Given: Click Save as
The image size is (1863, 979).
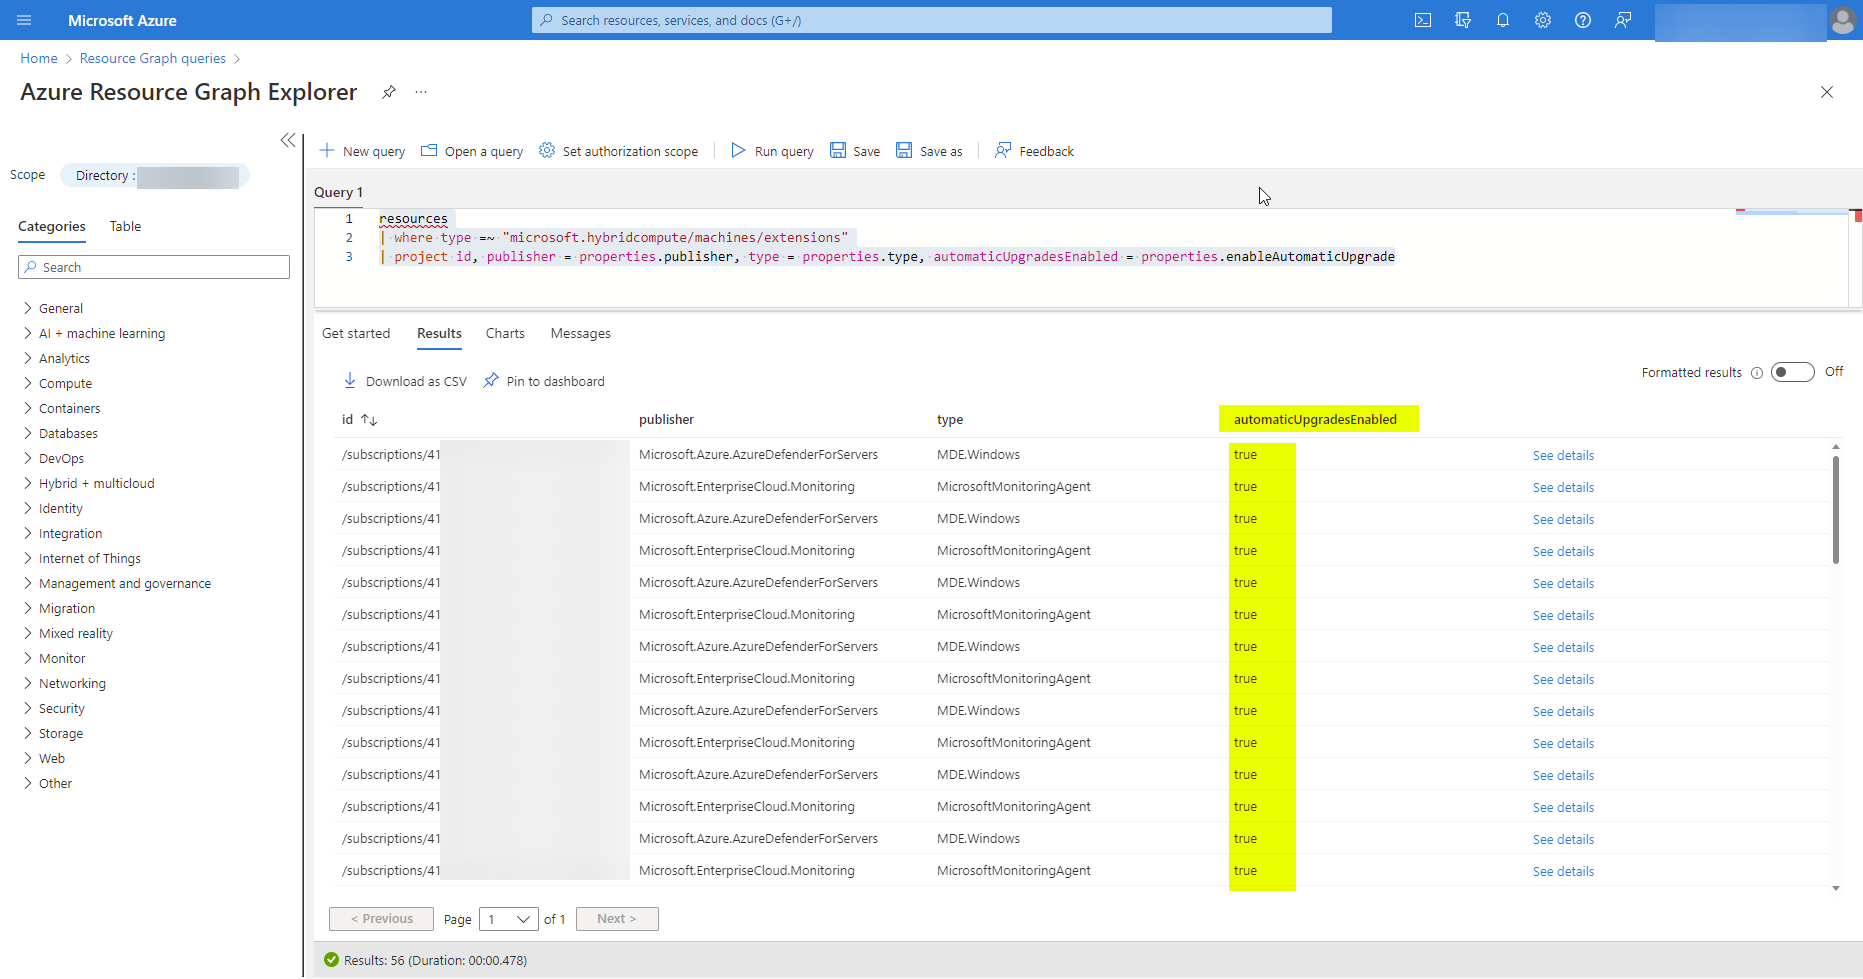Looking at the screenshot, I should (x=929, y=151).
